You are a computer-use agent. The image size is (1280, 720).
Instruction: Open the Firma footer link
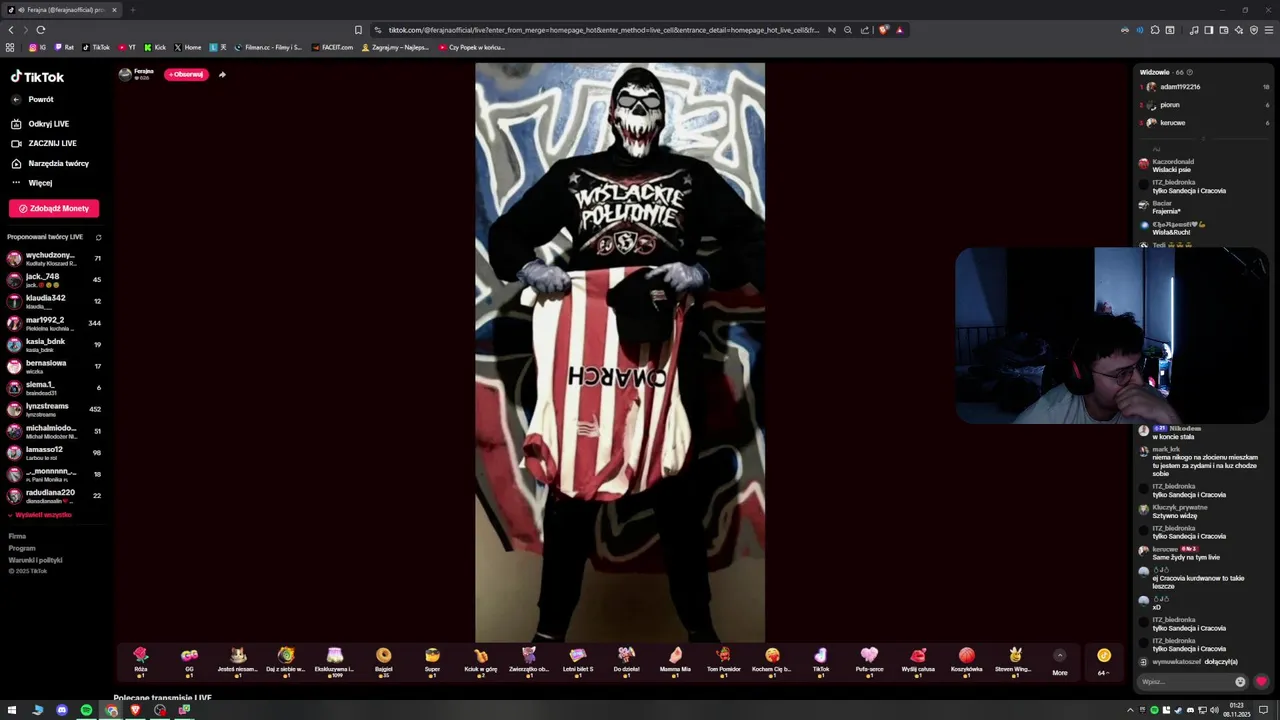17,537
